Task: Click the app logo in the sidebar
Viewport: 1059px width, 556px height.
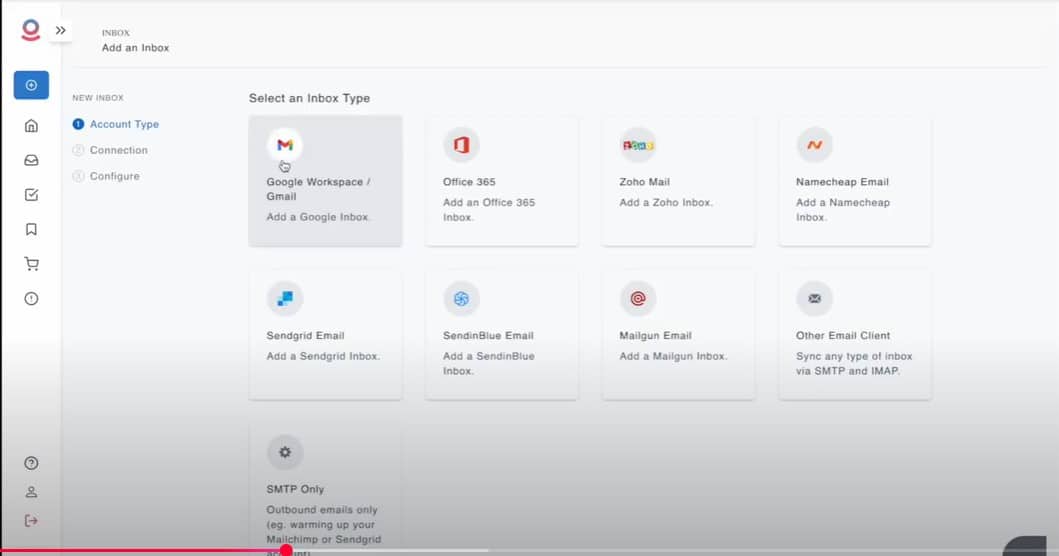Action: (30, 30)
